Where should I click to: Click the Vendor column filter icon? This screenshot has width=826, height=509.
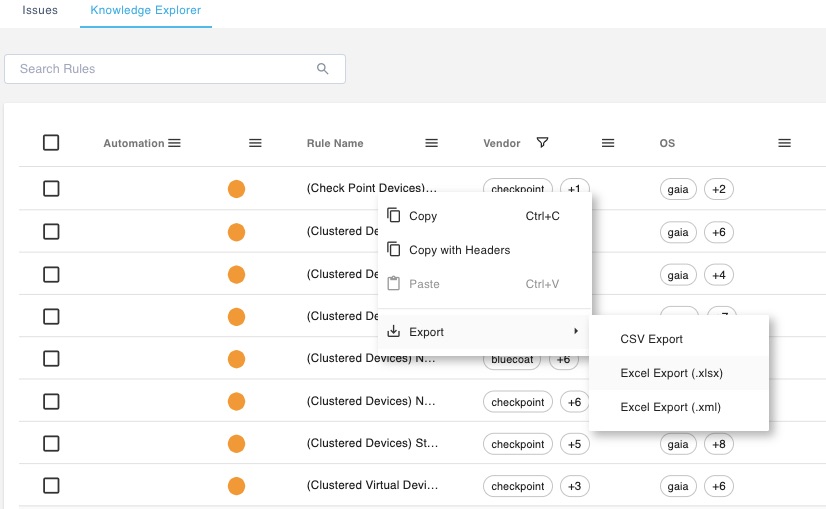pos(542,143)
